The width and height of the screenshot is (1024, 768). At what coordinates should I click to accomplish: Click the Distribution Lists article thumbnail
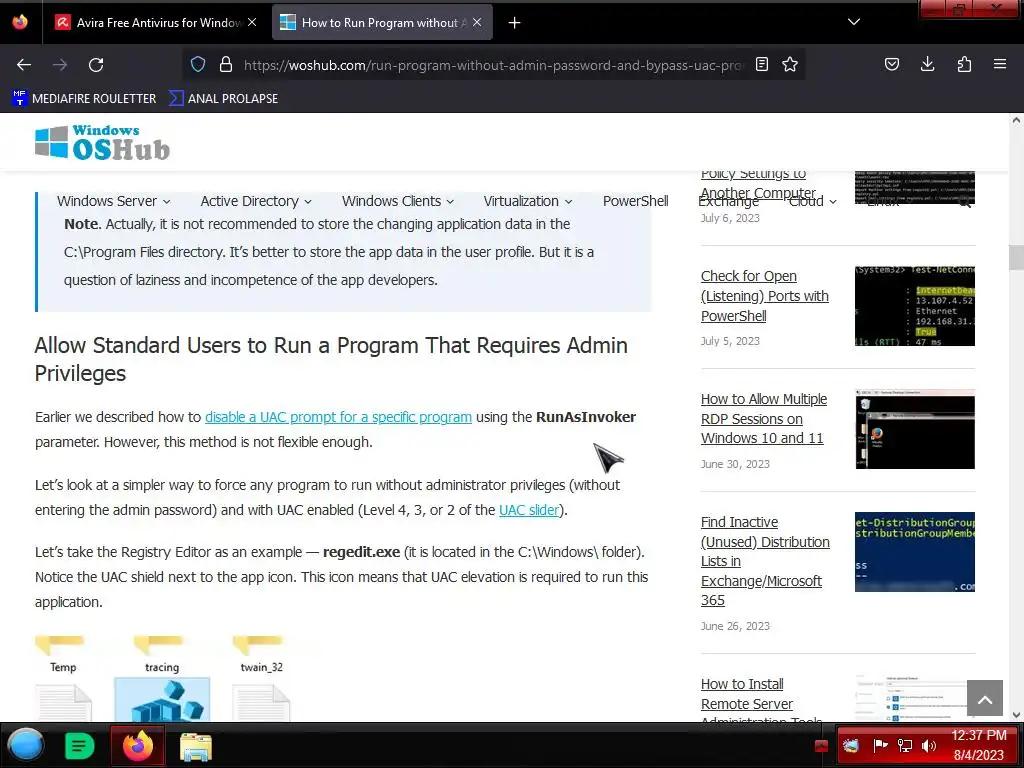click(x=914, y=552)
